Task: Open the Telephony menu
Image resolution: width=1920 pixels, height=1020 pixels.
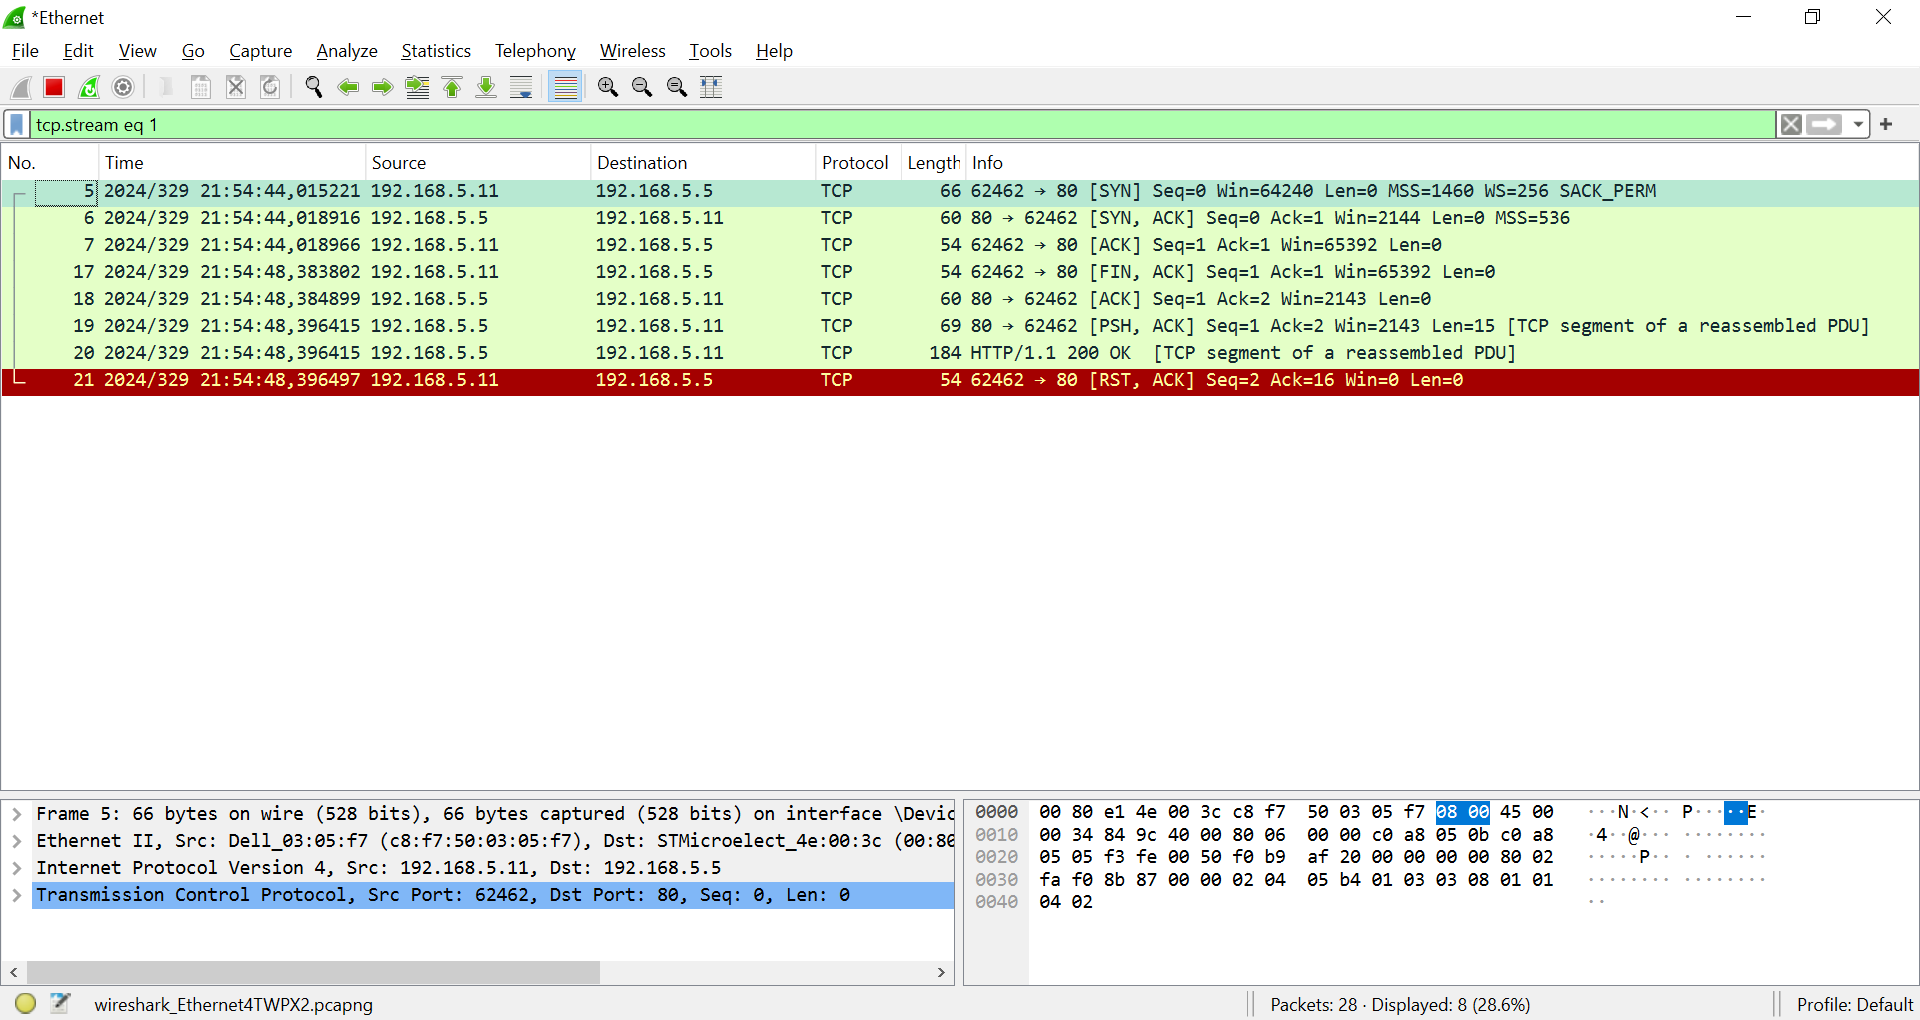Action: click(x=535, y=51)
